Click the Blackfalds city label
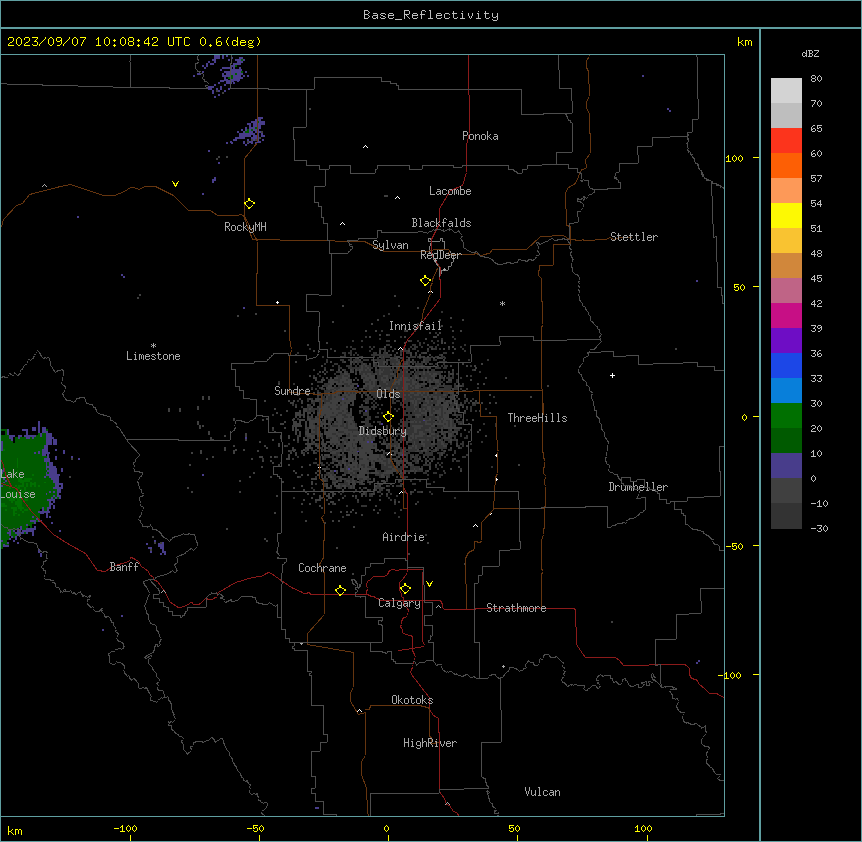 [x=441, y=223]
